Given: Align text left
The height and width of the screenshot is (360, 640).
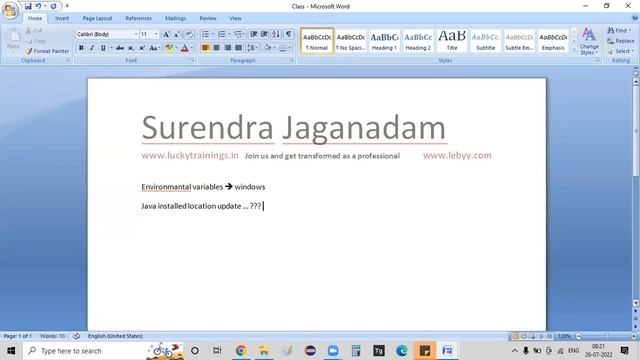Looking at the screenshot, I should [x=205, y=48].
